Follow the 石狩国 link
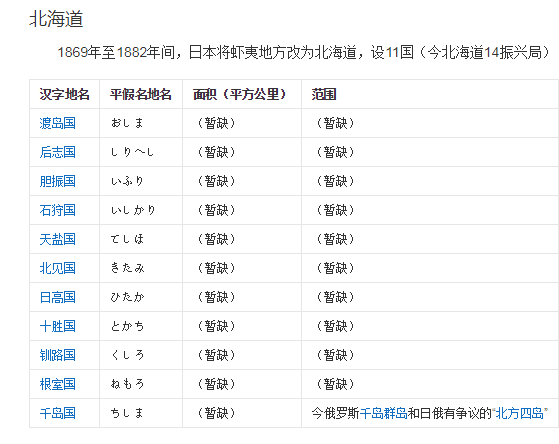Image resolution: width=559 pixels, height=444 pixels. (x=57, y=210)
